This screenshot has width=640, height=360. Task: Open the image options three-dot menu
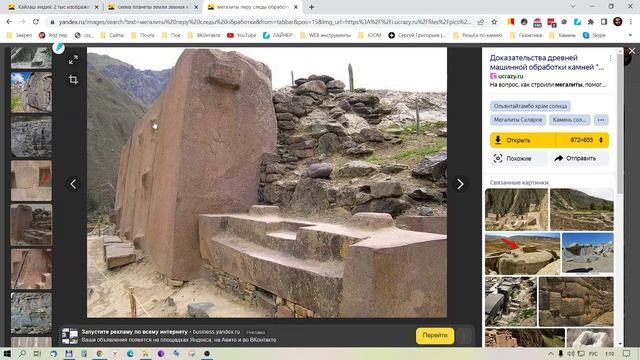pos(611,58)
